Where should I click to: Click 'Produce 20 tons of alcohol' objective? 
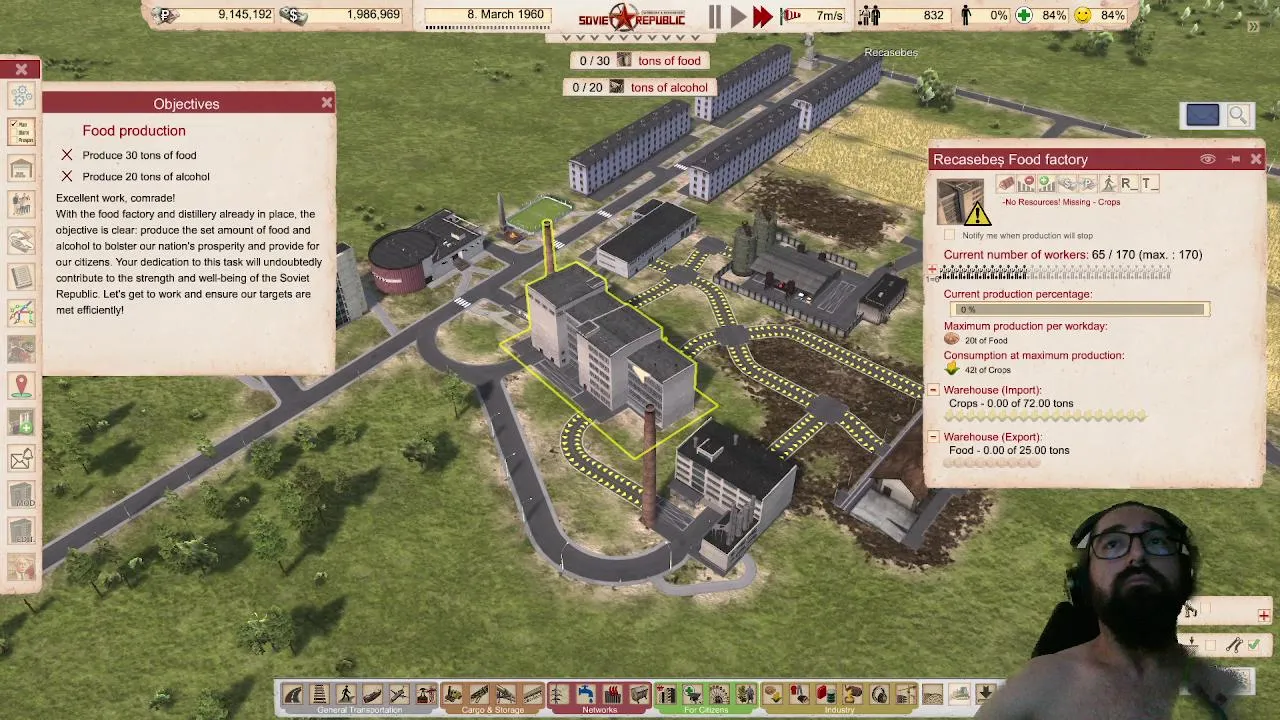(146, 176)
